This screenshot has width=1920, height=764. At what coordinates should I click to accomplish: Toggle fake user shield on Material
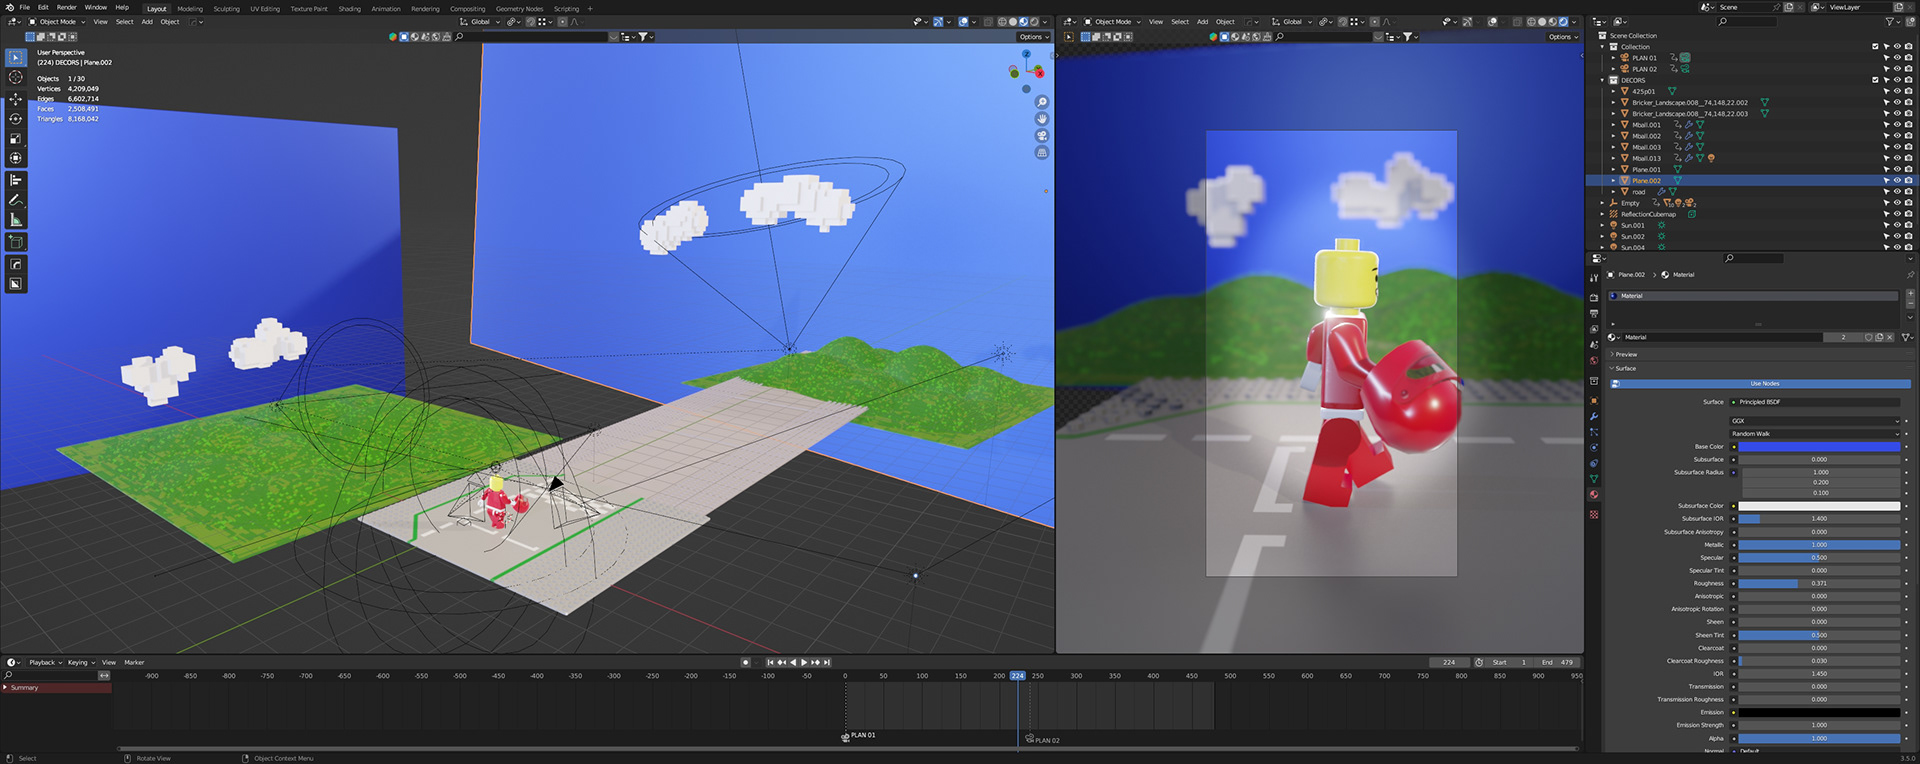(x=1868, y=337)
